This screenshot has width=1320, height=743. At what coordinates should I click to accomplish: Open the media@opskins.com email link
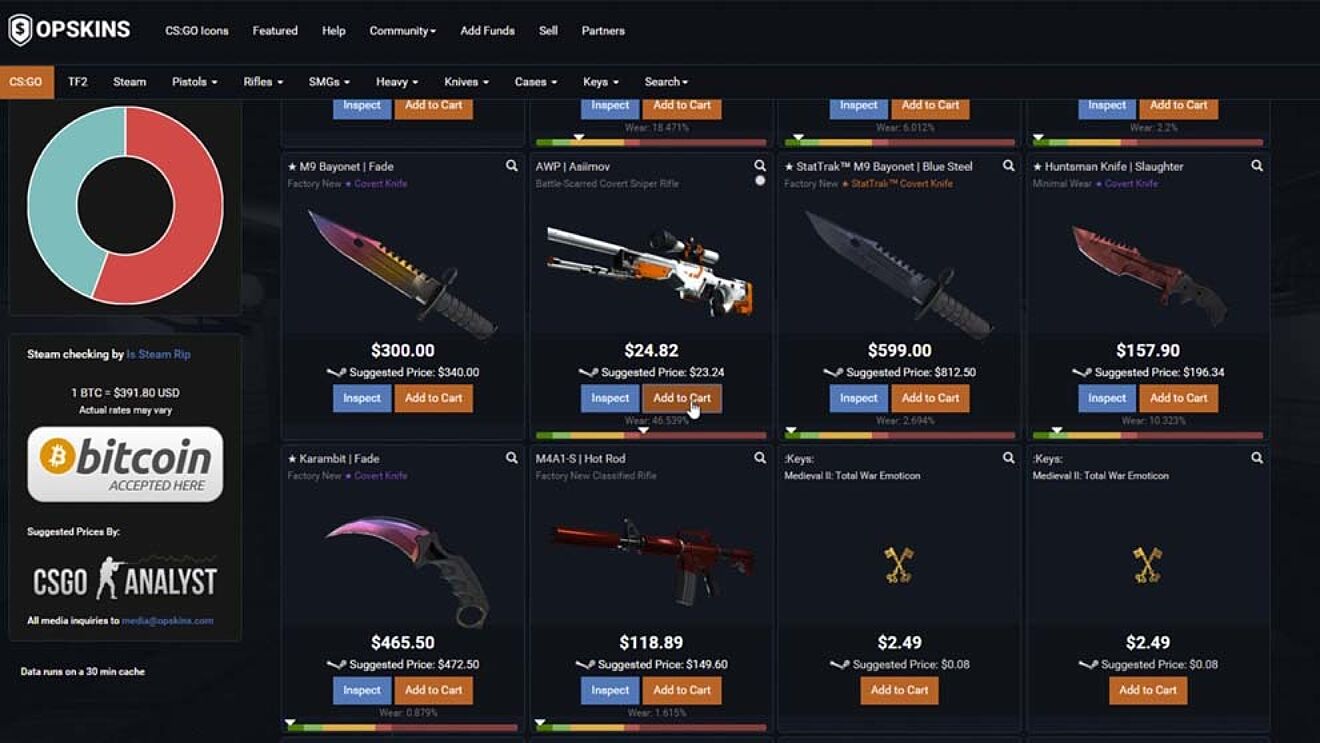(168, 621)
